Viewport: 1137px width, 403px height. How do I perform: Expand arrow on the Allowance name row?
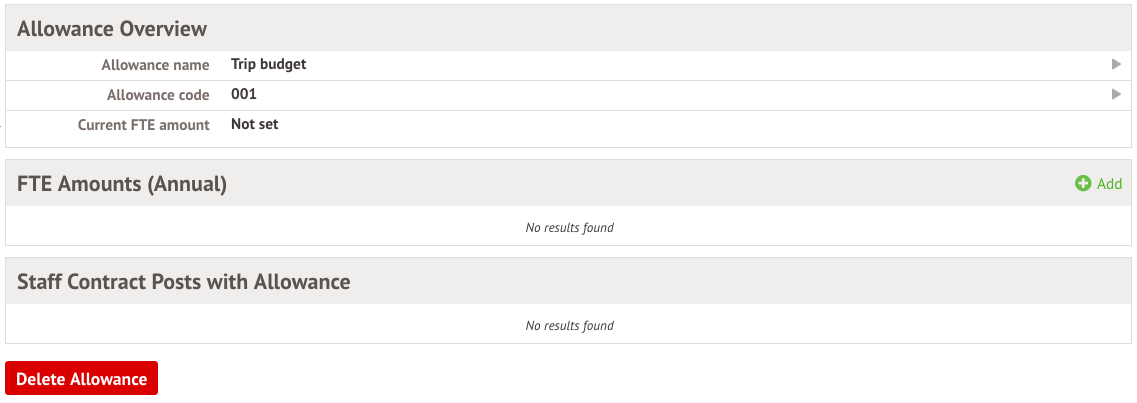click(1116, 65)
